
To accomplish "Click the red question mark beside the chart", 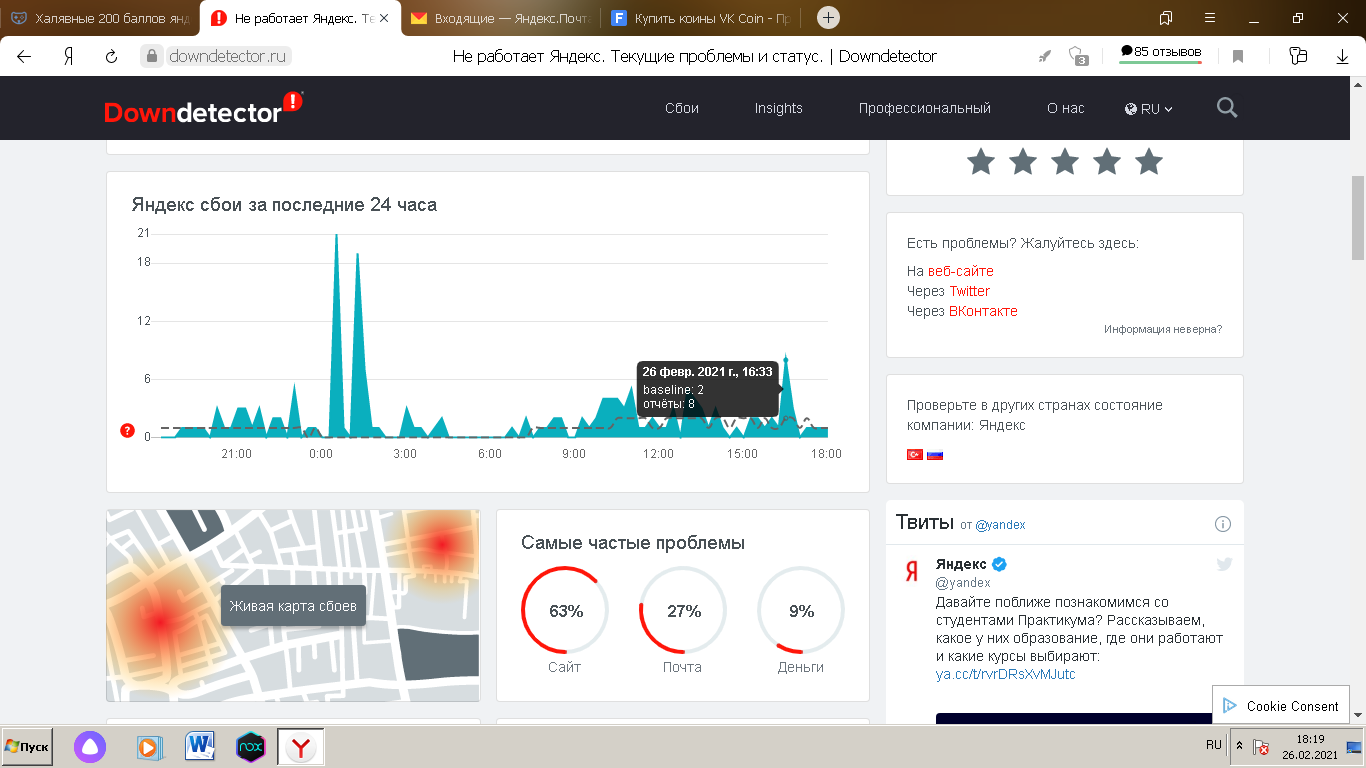I will tap(127, 431).
